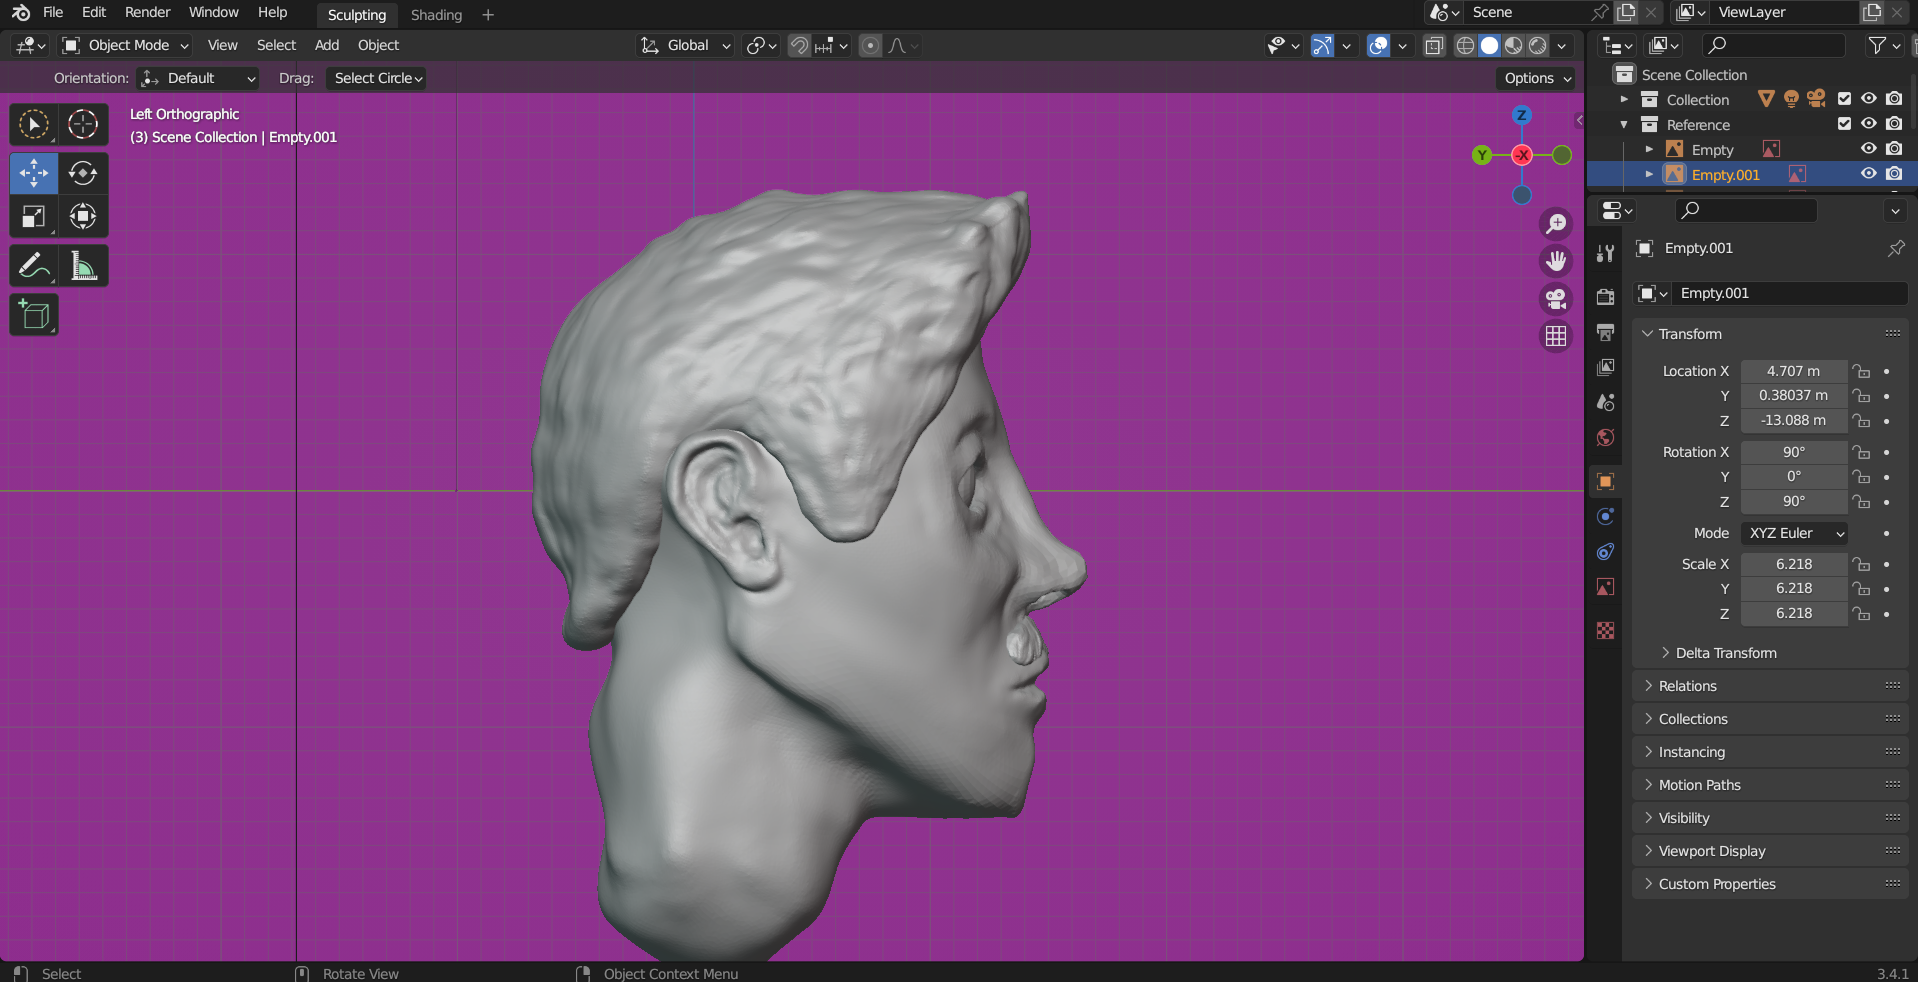Switch orthographic/perspective grid icon
Image resolution: width=1918 pixels, height=982 pixels.
click(1556, 337)
